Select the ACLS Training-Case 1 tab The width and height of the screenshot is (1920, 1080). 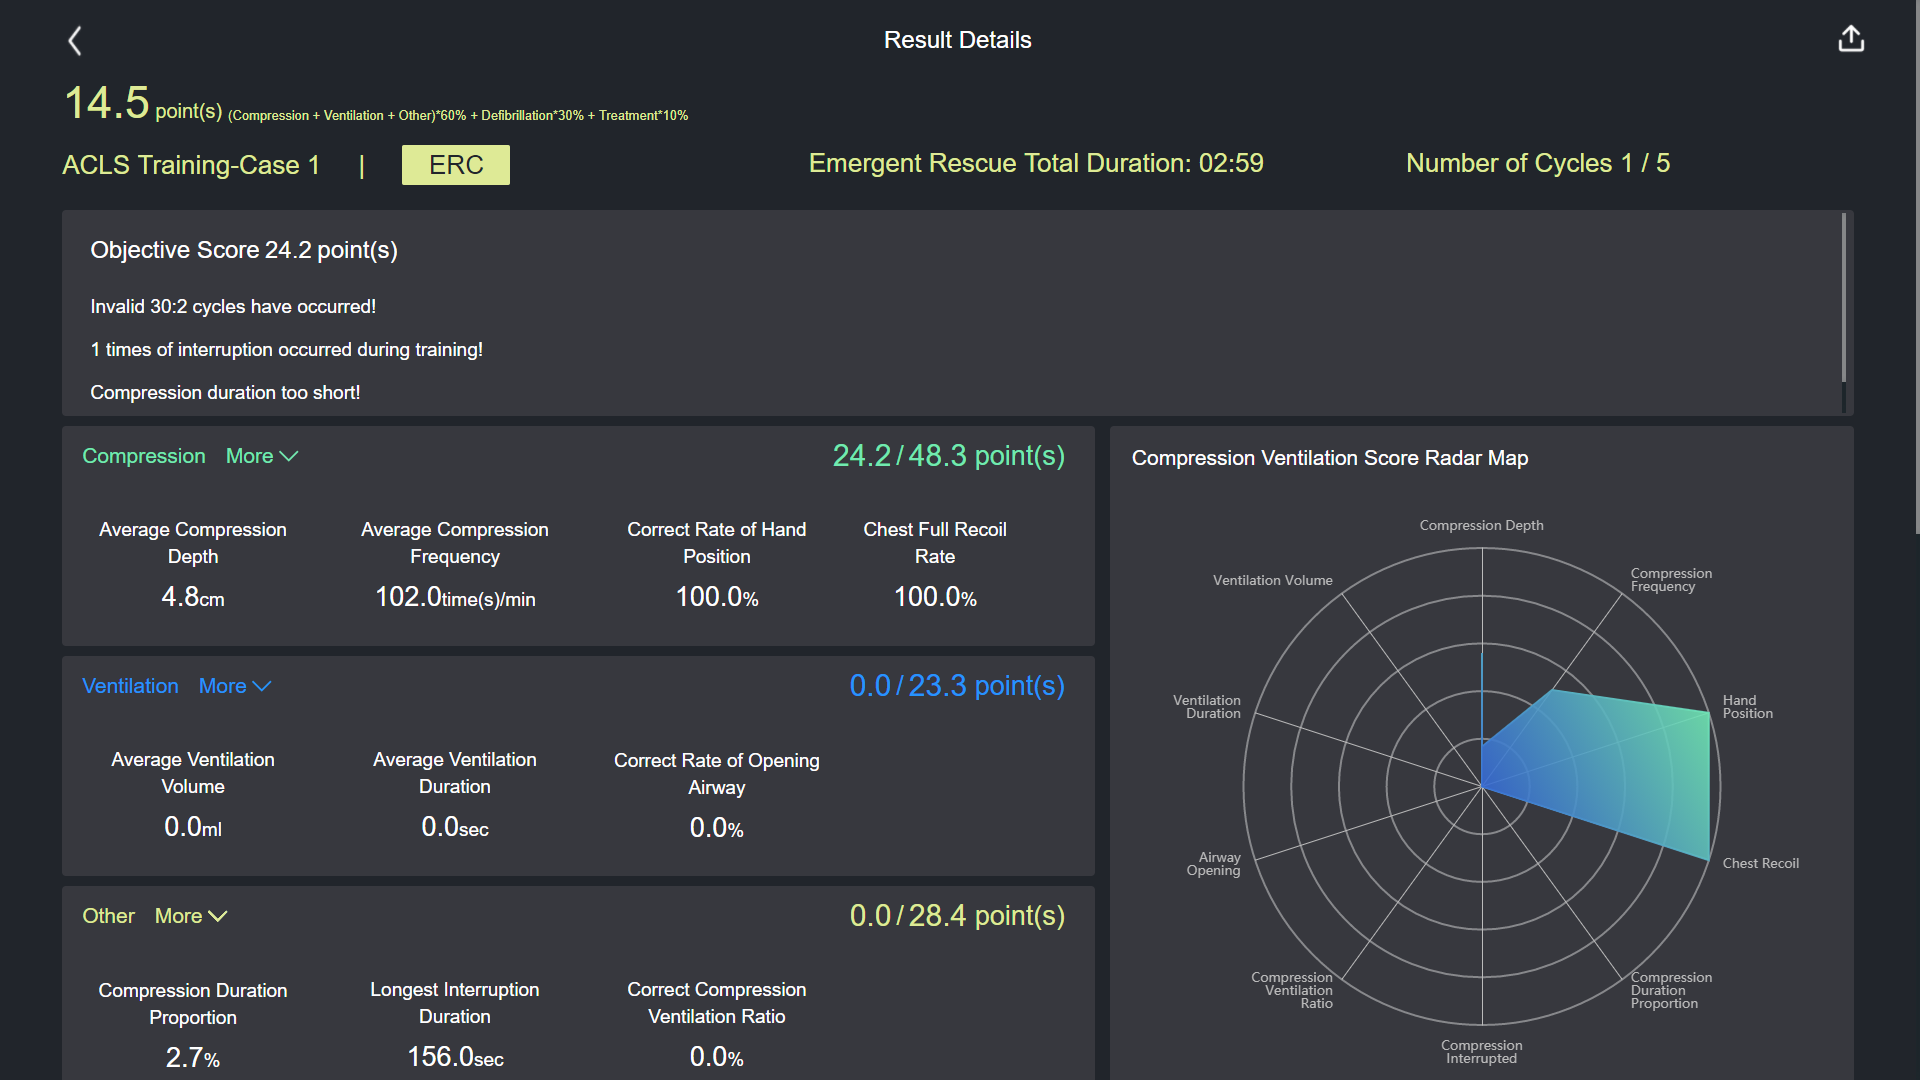coord(198,164)
